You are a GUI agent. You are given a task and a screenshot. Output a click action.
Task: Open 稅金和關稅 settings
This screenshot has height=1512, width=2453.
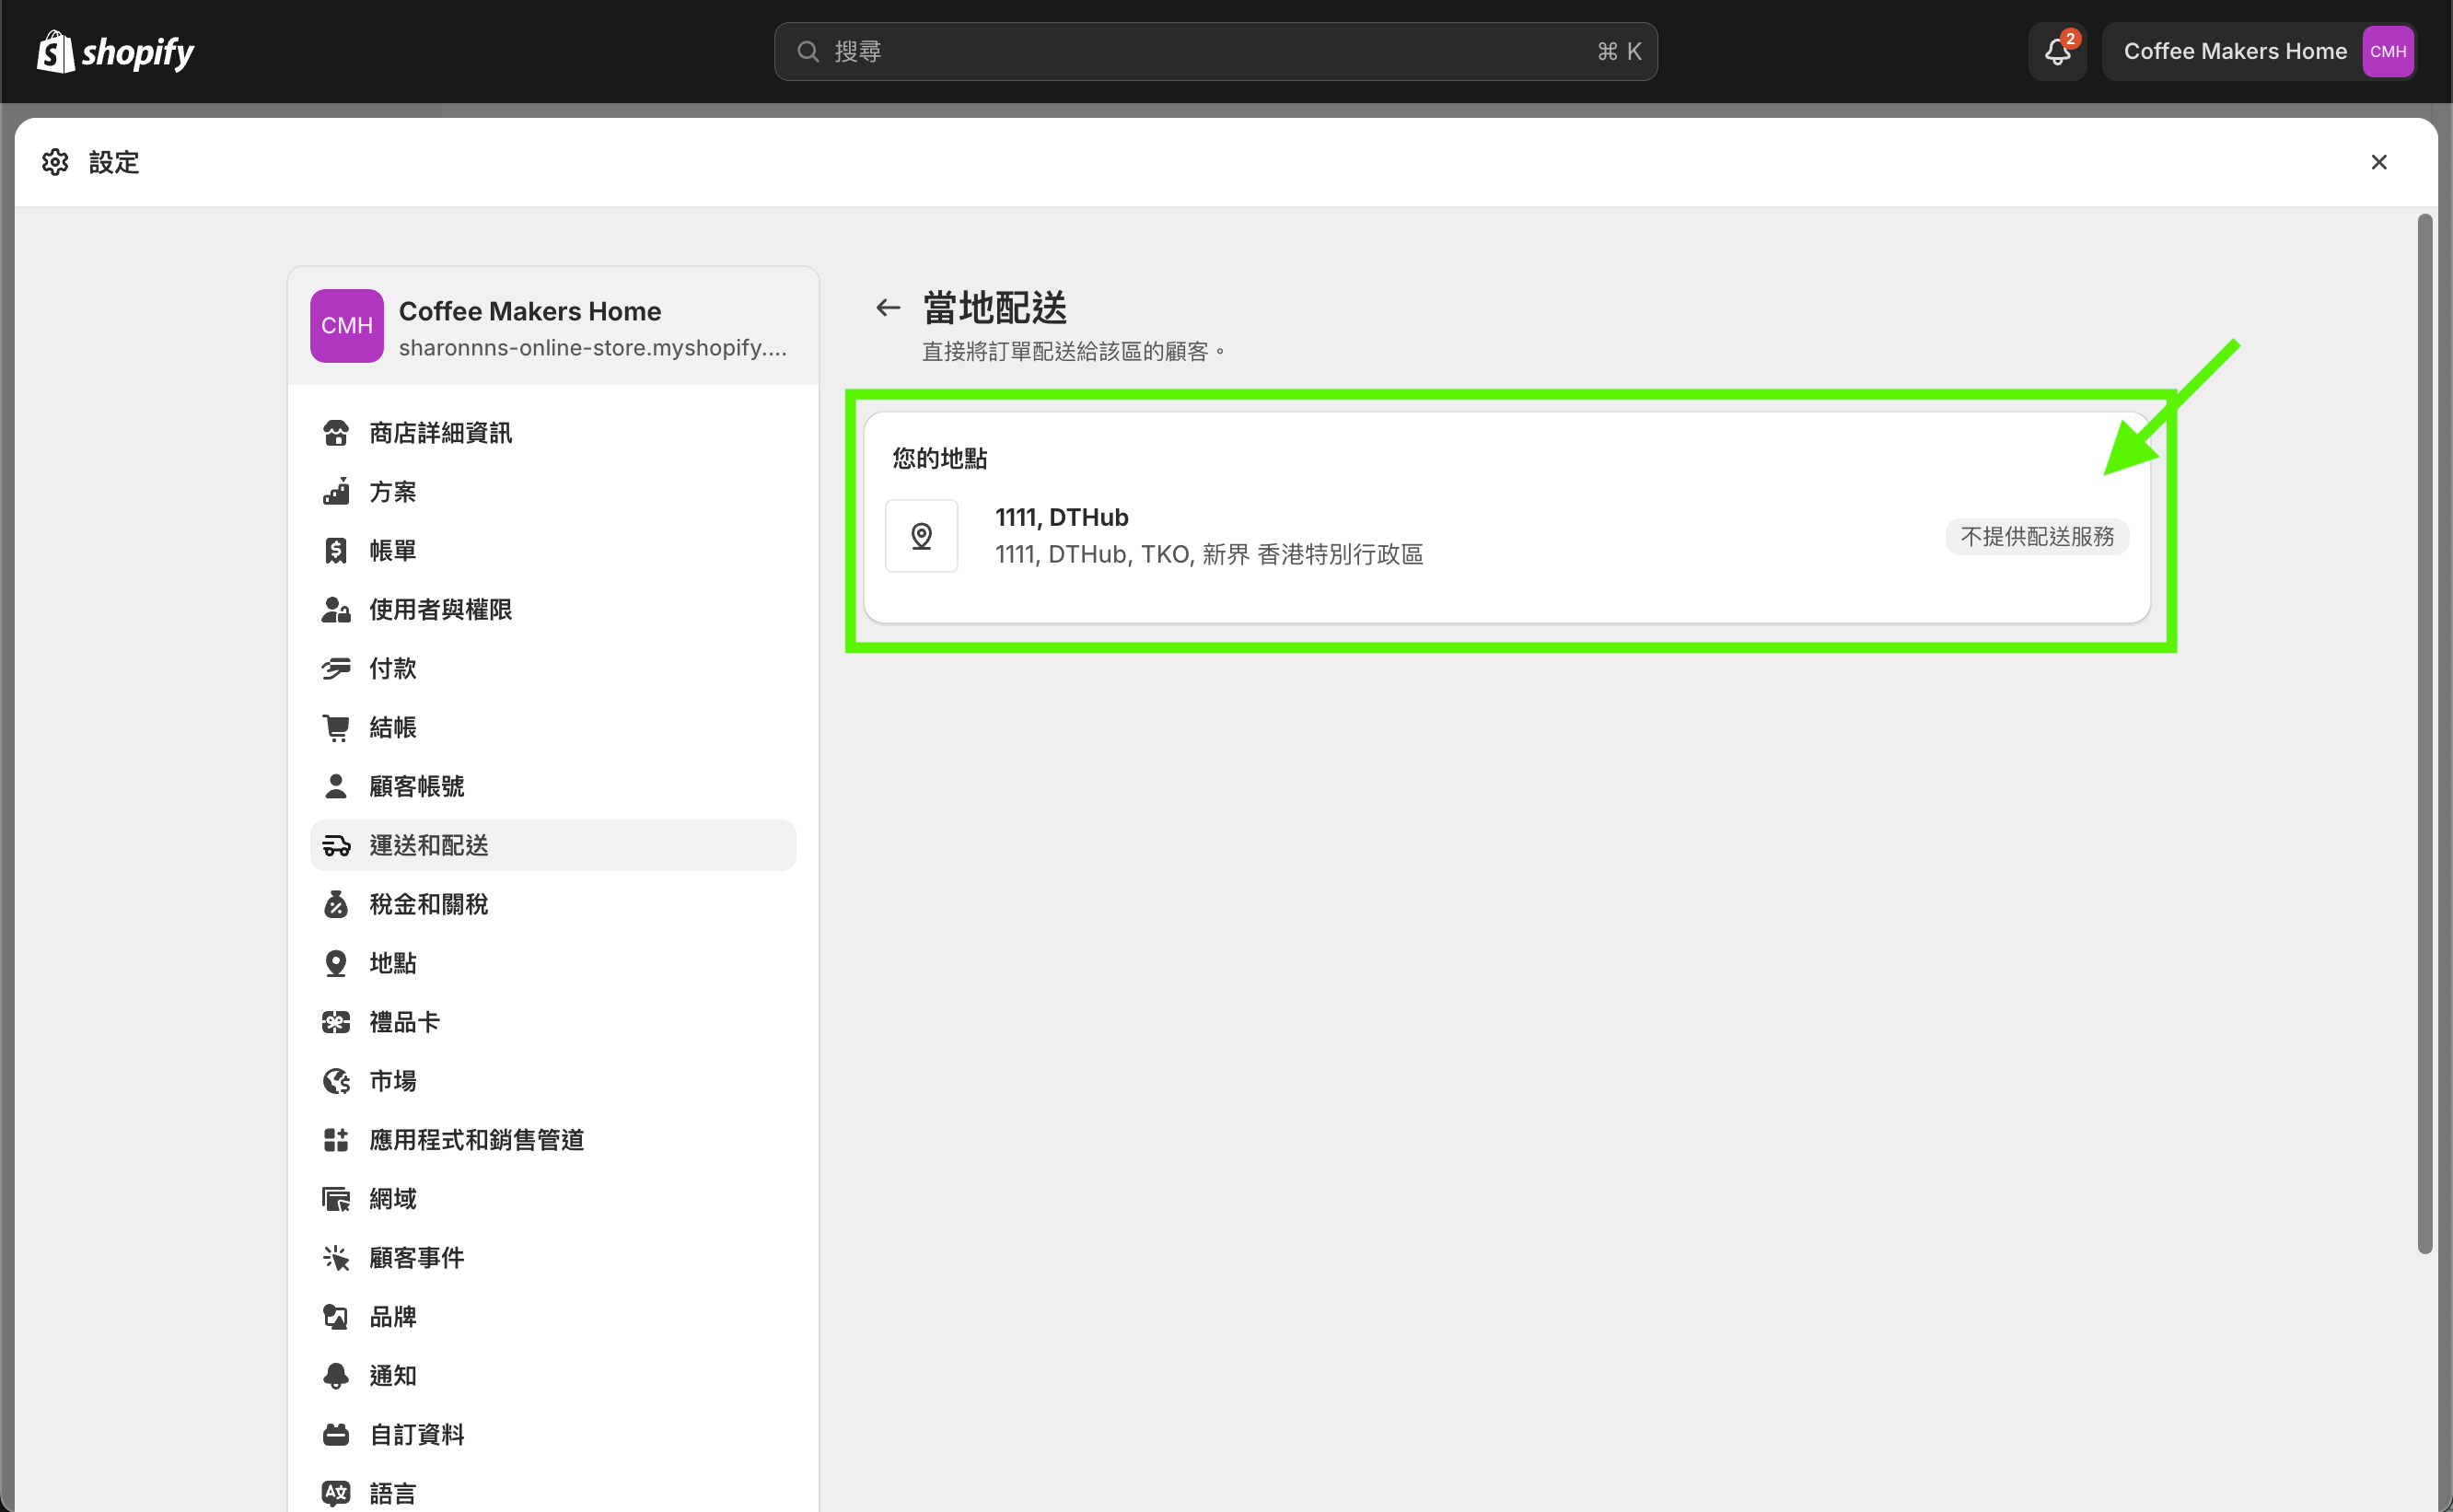click(x=553, y=905)
